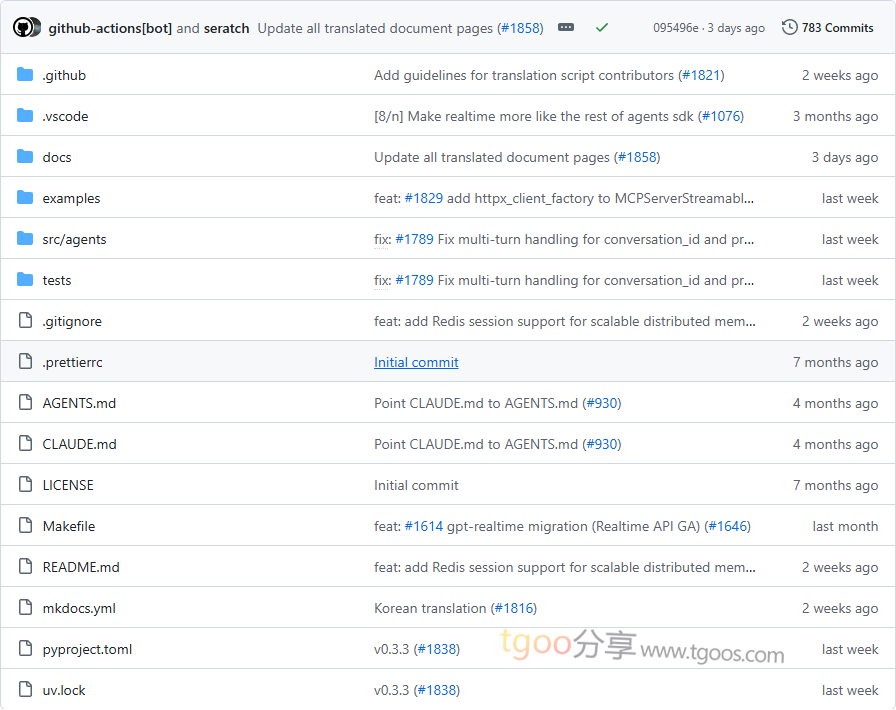This screenshot has height=710, width=896.
Task: Click the github-actions bot avatar icon
Action: coord(27,28)
